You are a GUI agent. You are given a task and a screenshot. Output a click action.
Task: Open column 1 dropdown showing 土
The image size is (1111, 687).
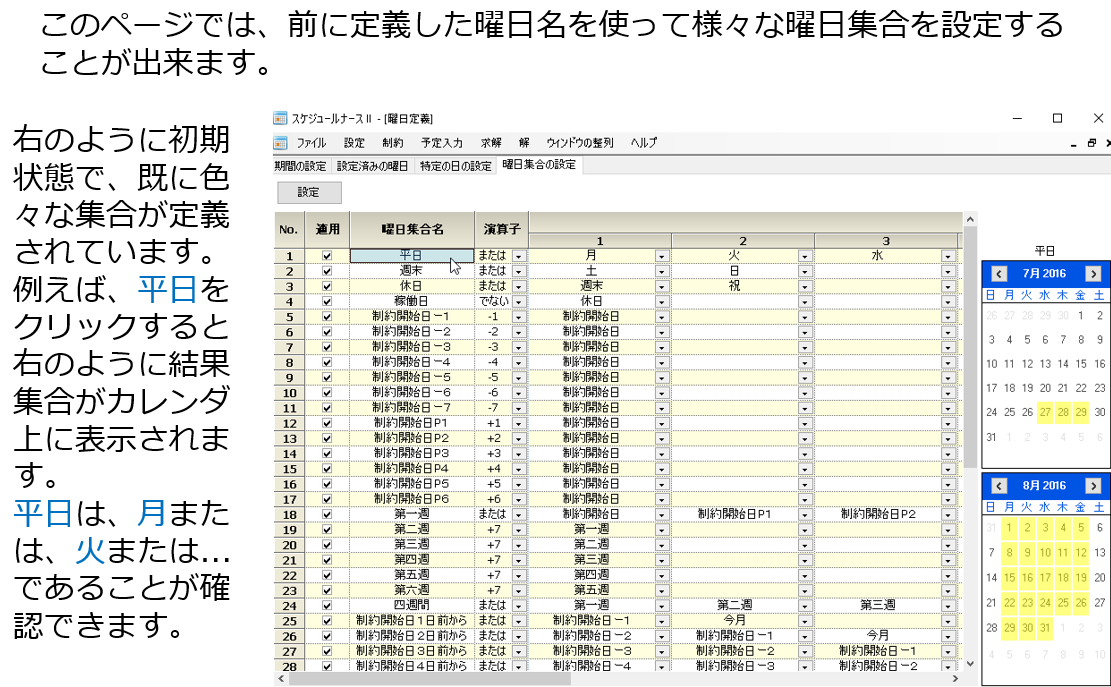(x=662, y=271)
